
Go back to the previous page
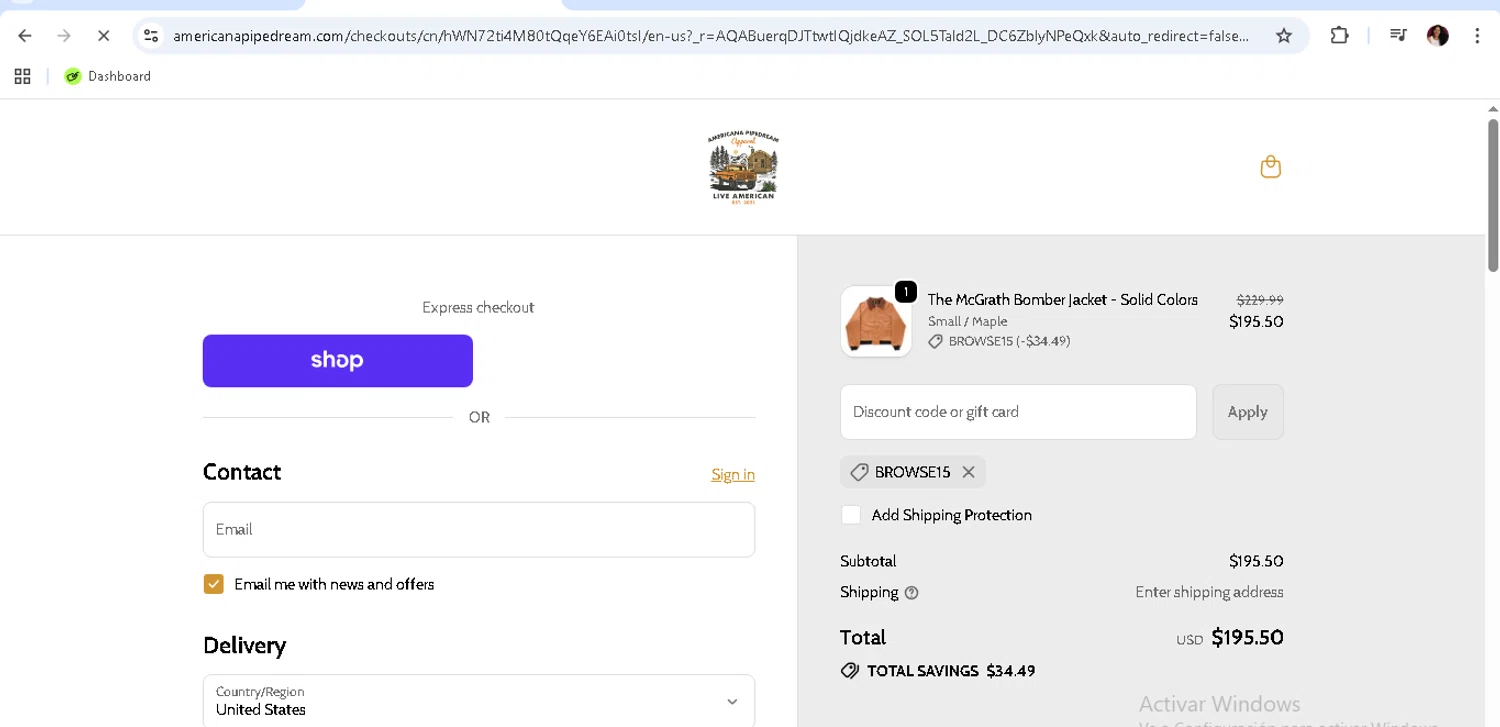pos(25,36)
